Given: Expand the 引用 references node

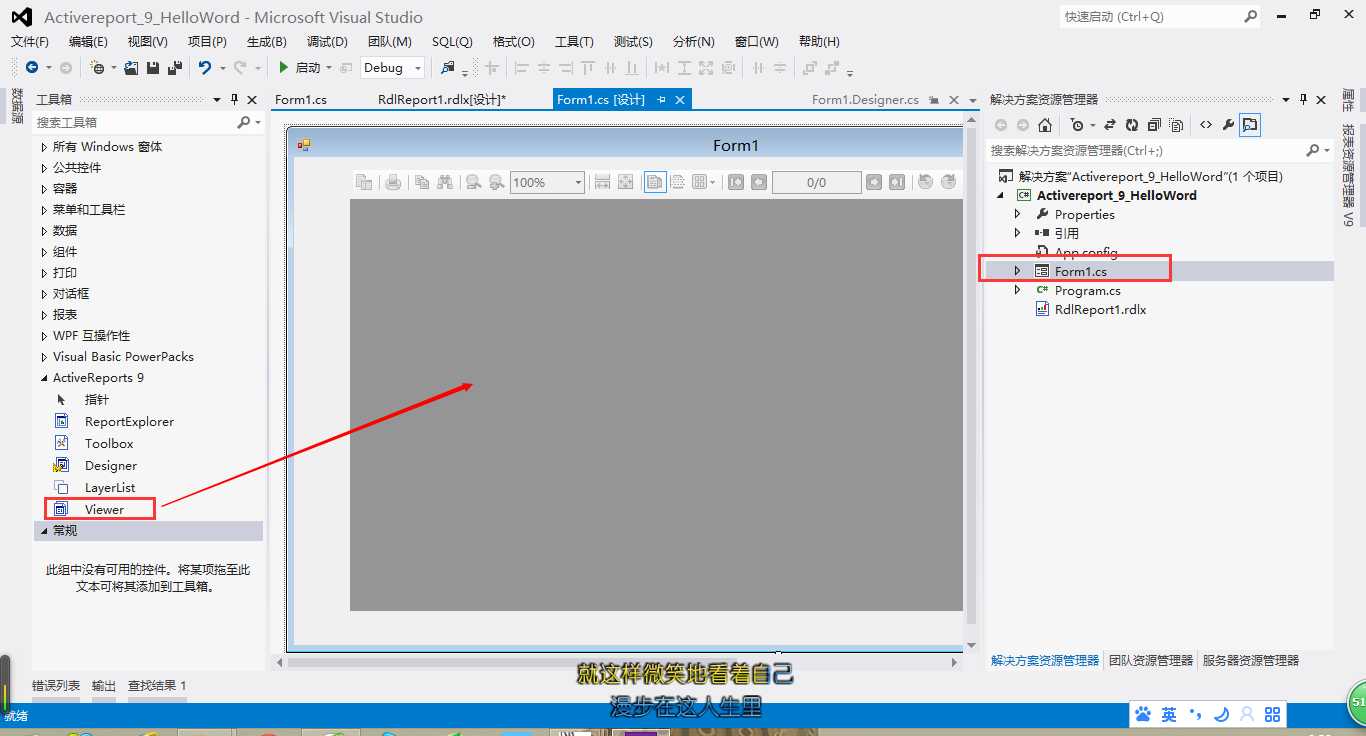Looking at the screenshot, I should point(1018,233).
